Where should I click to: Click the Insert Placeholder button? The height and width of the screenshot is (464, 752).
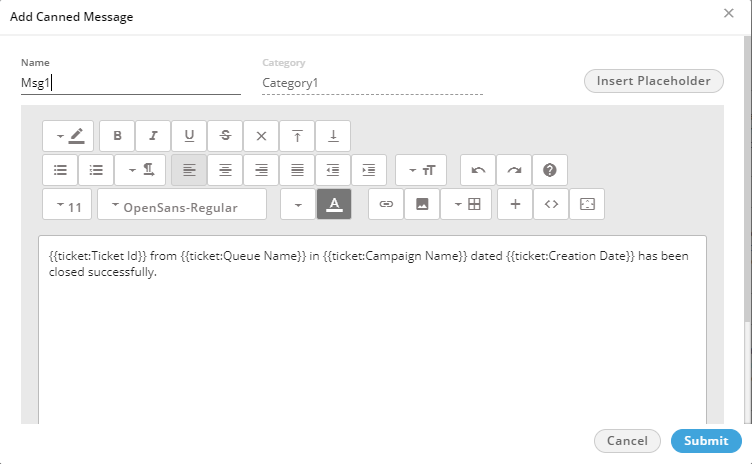point(653,81)
